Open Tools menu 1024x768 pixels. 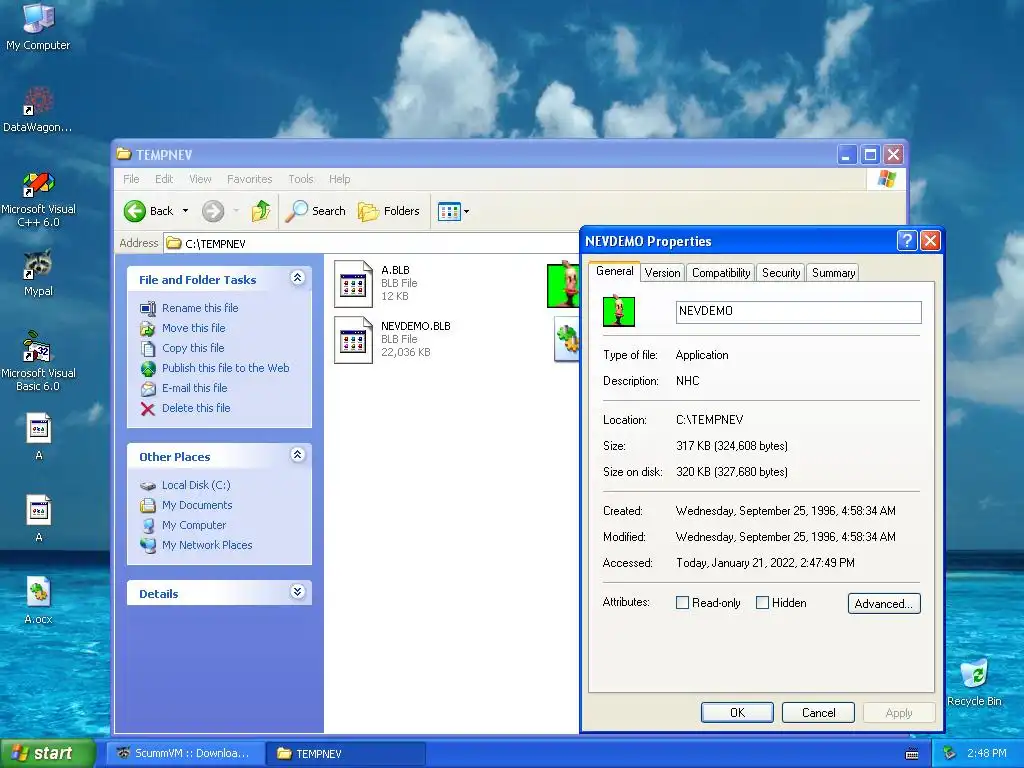tap(300, 179)
